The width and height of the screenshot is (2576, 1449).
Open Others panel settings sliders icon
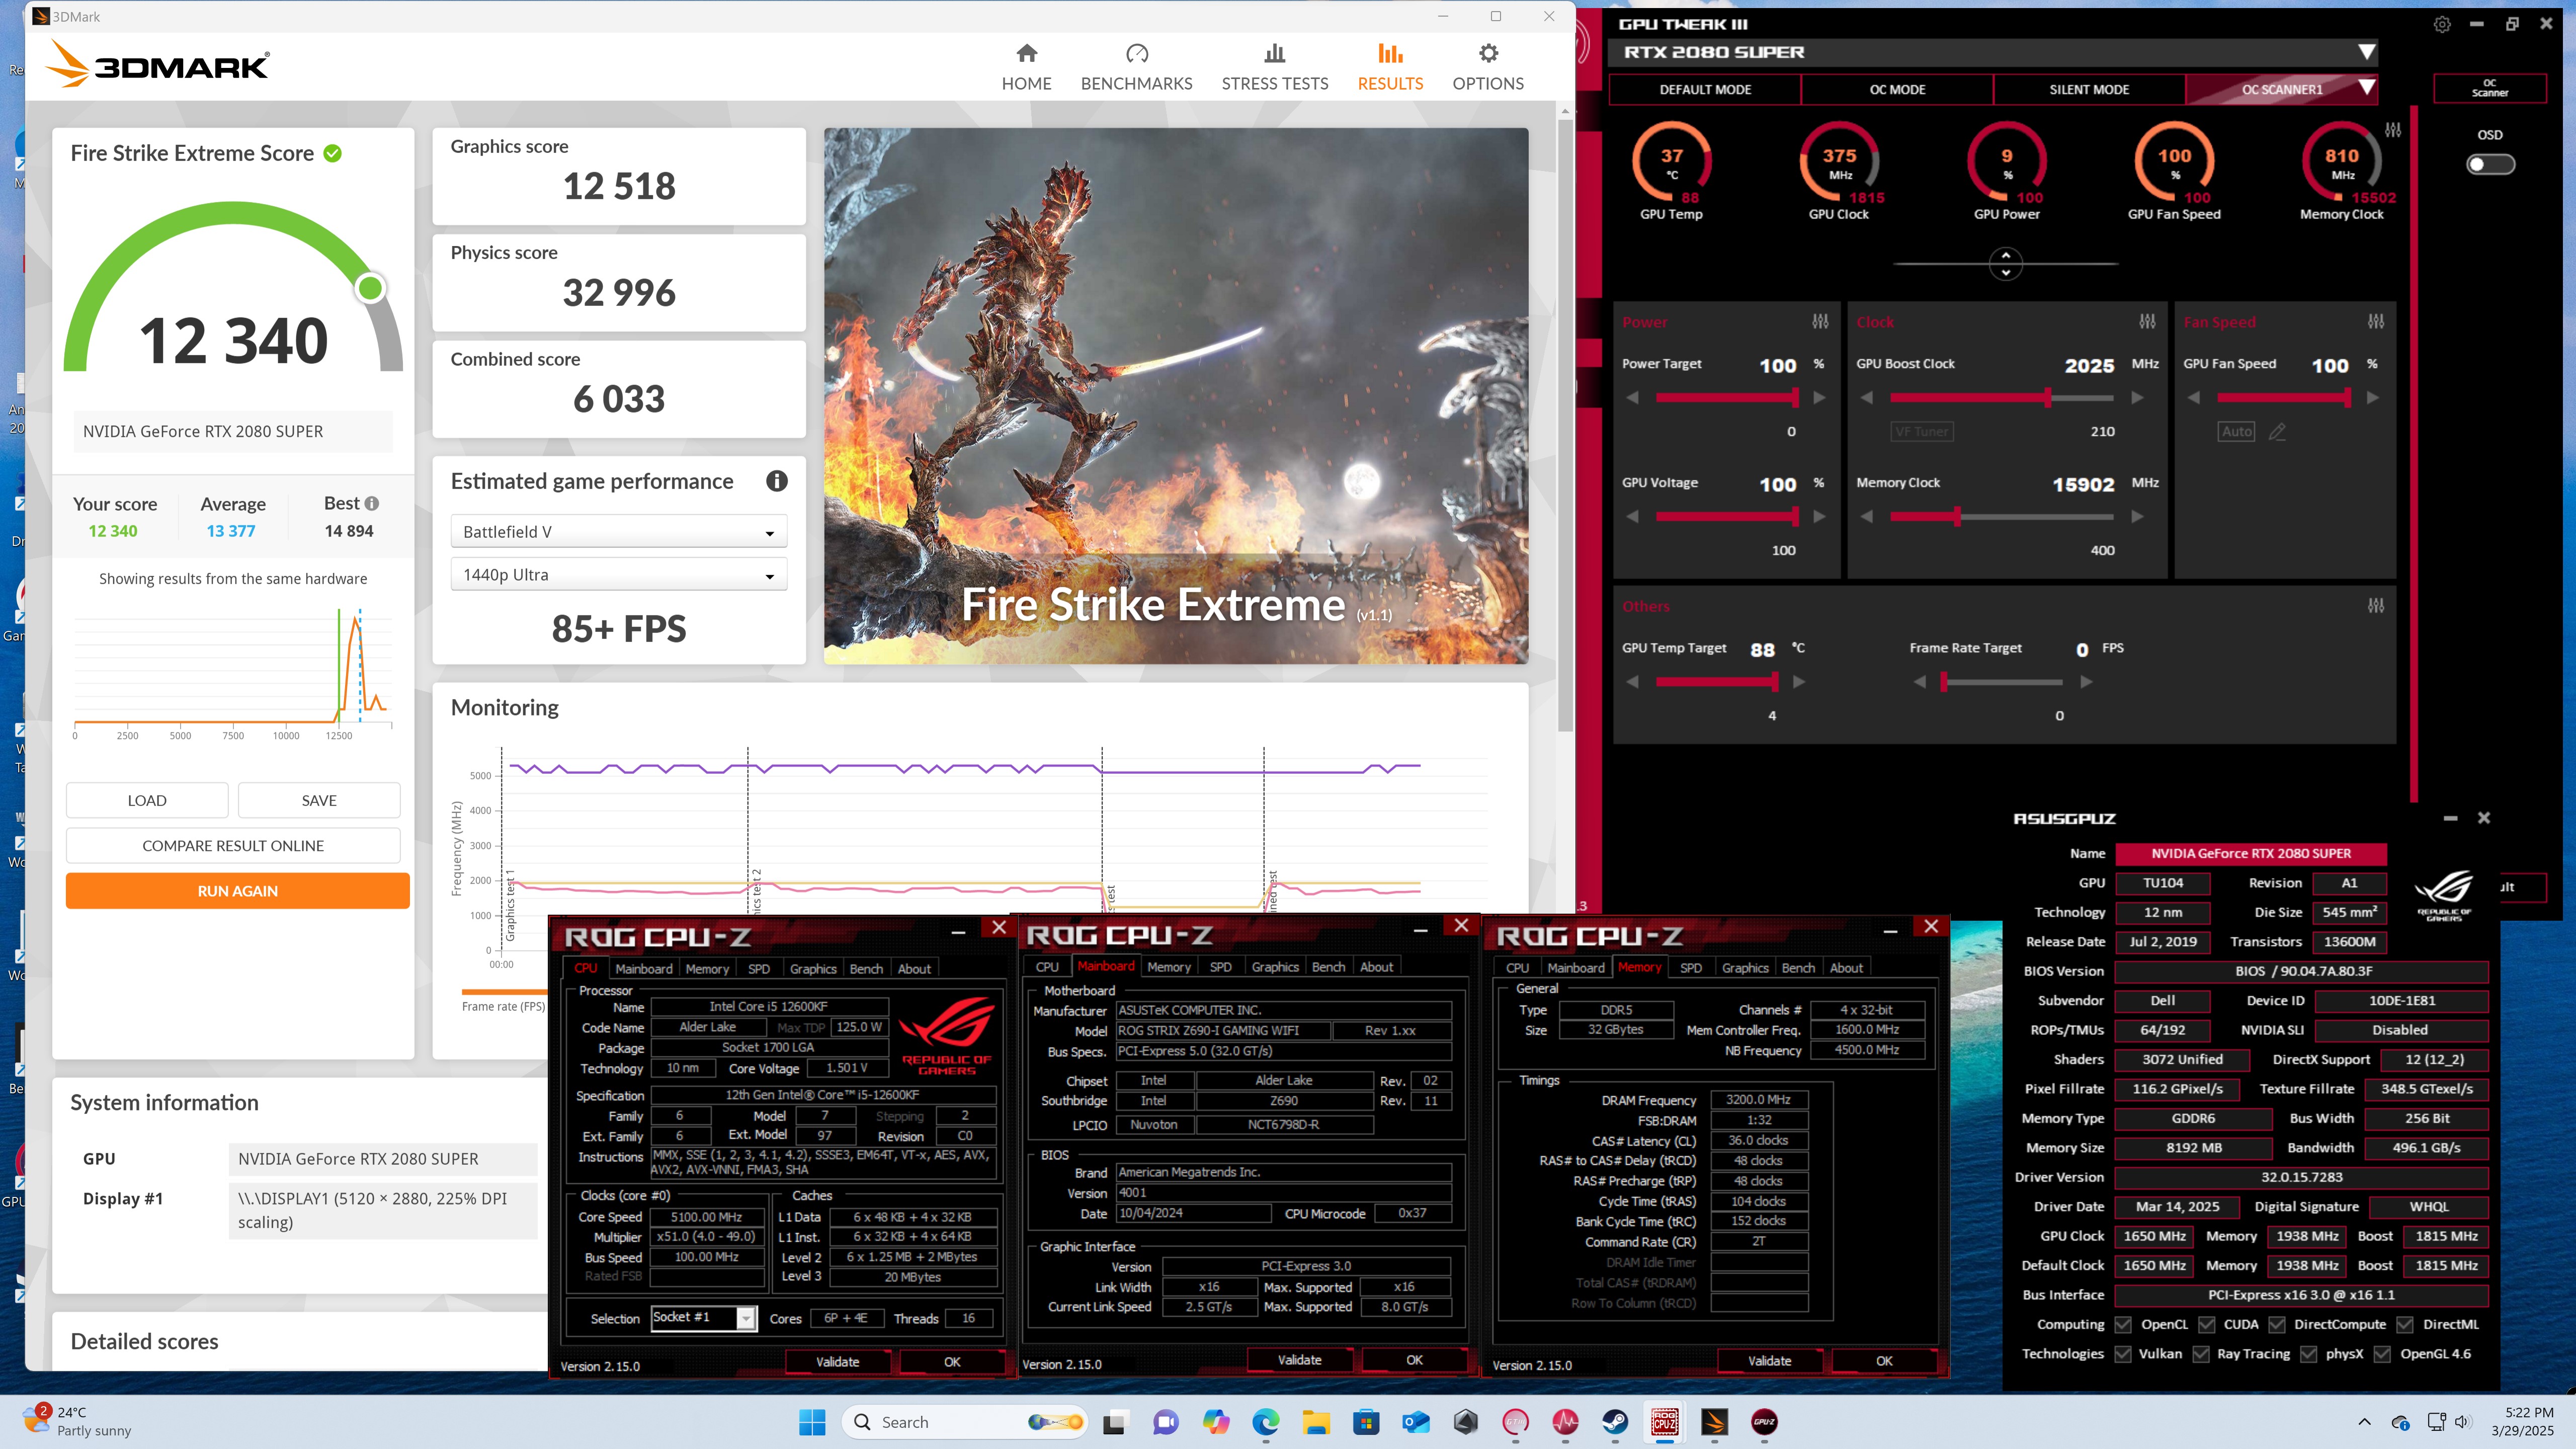[x=2376, y=606]
